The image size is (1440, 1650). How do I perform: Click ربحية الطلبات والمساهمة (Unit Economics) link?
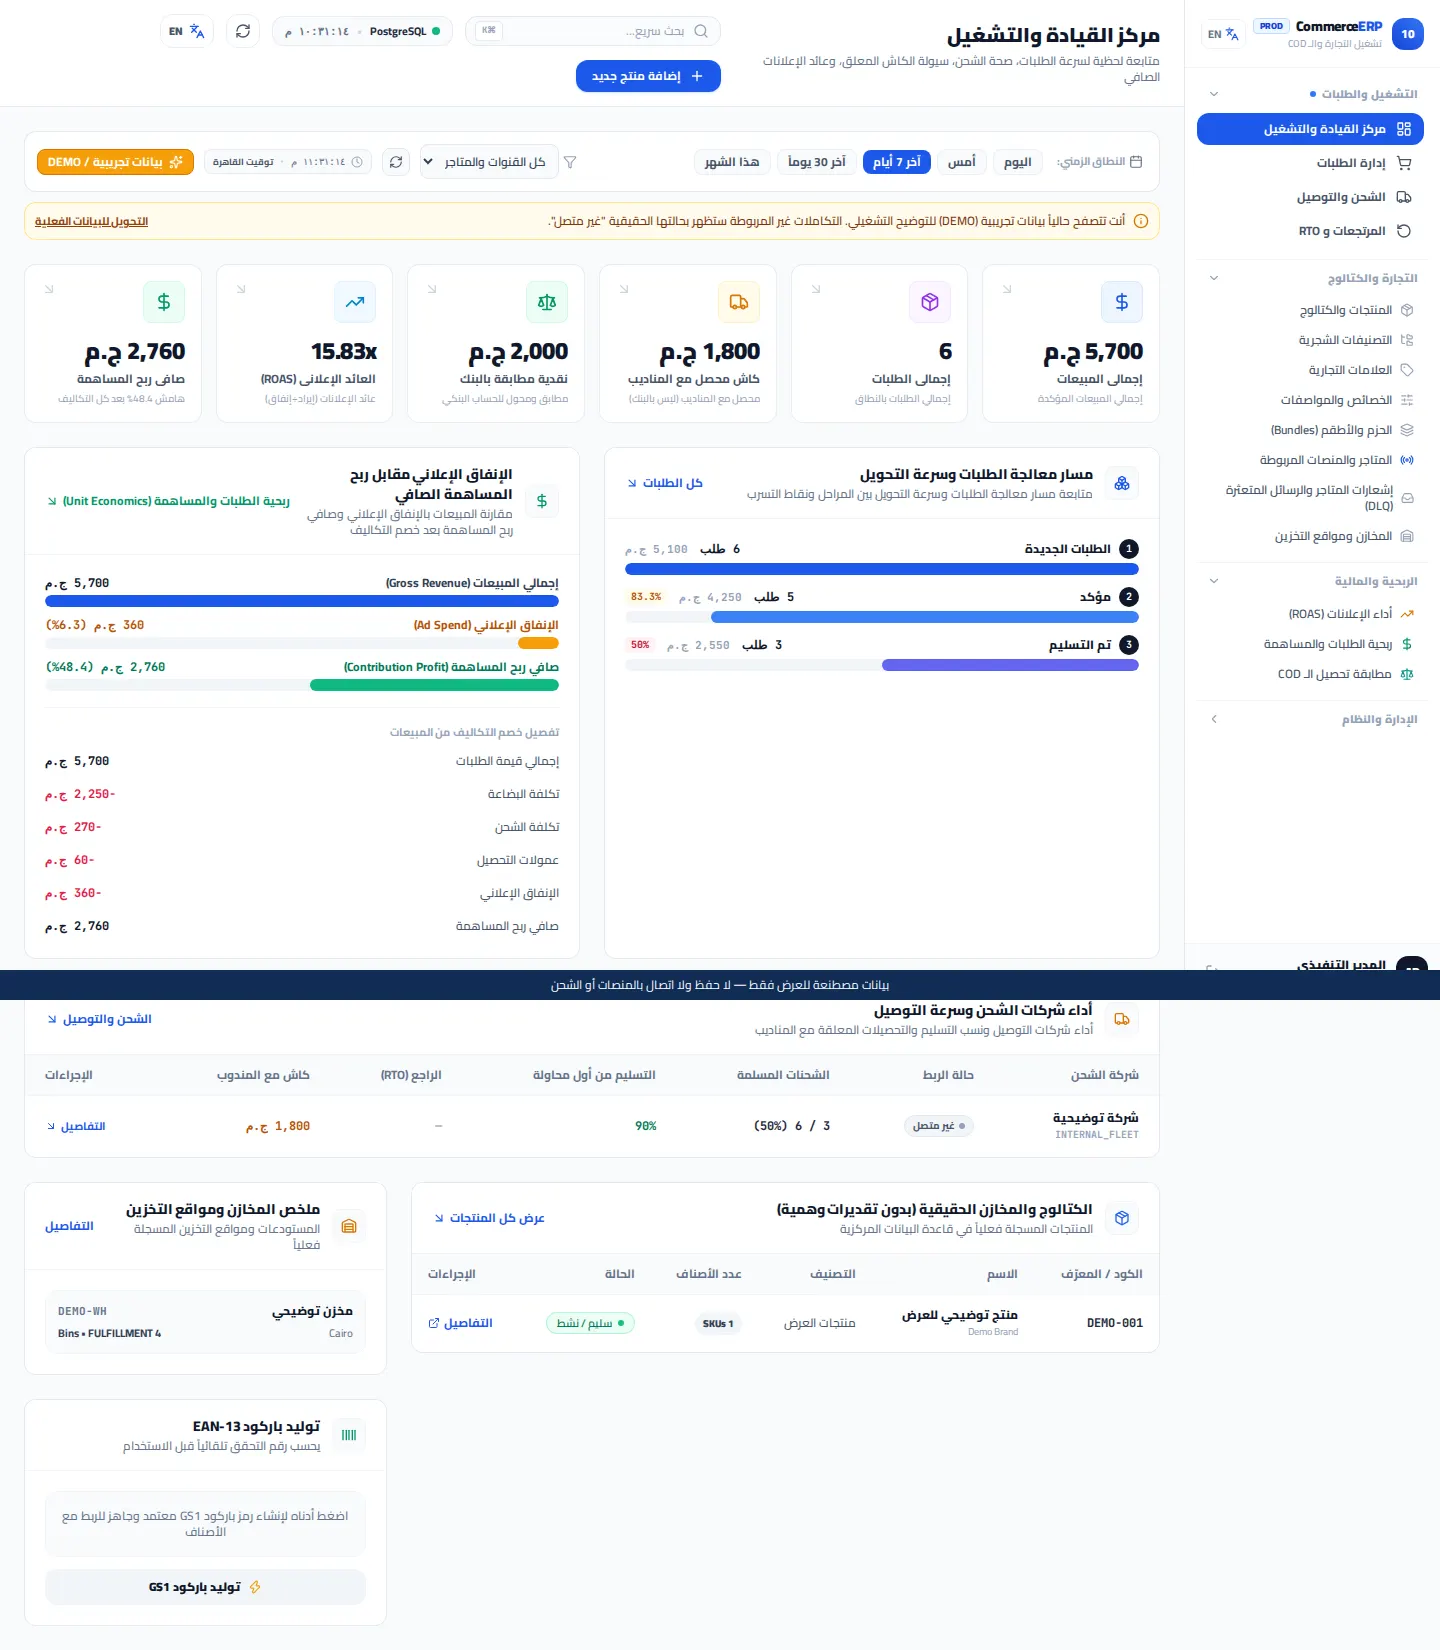coord(169,501)
